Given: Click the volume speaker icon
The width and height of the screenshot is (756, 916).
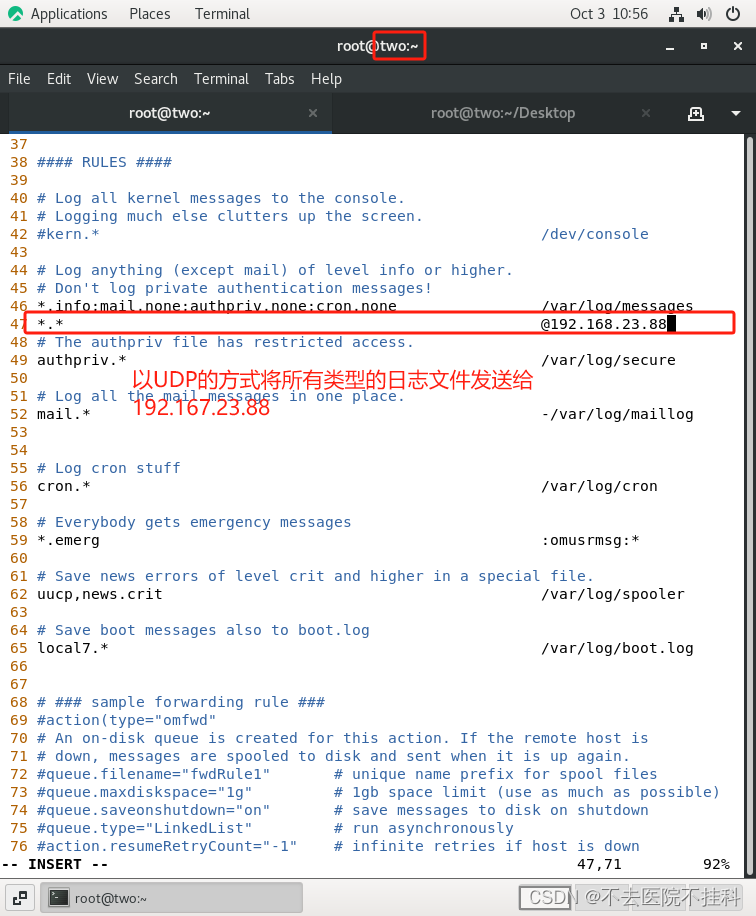Looking at the screenshot, I should (x=704, y=14).
